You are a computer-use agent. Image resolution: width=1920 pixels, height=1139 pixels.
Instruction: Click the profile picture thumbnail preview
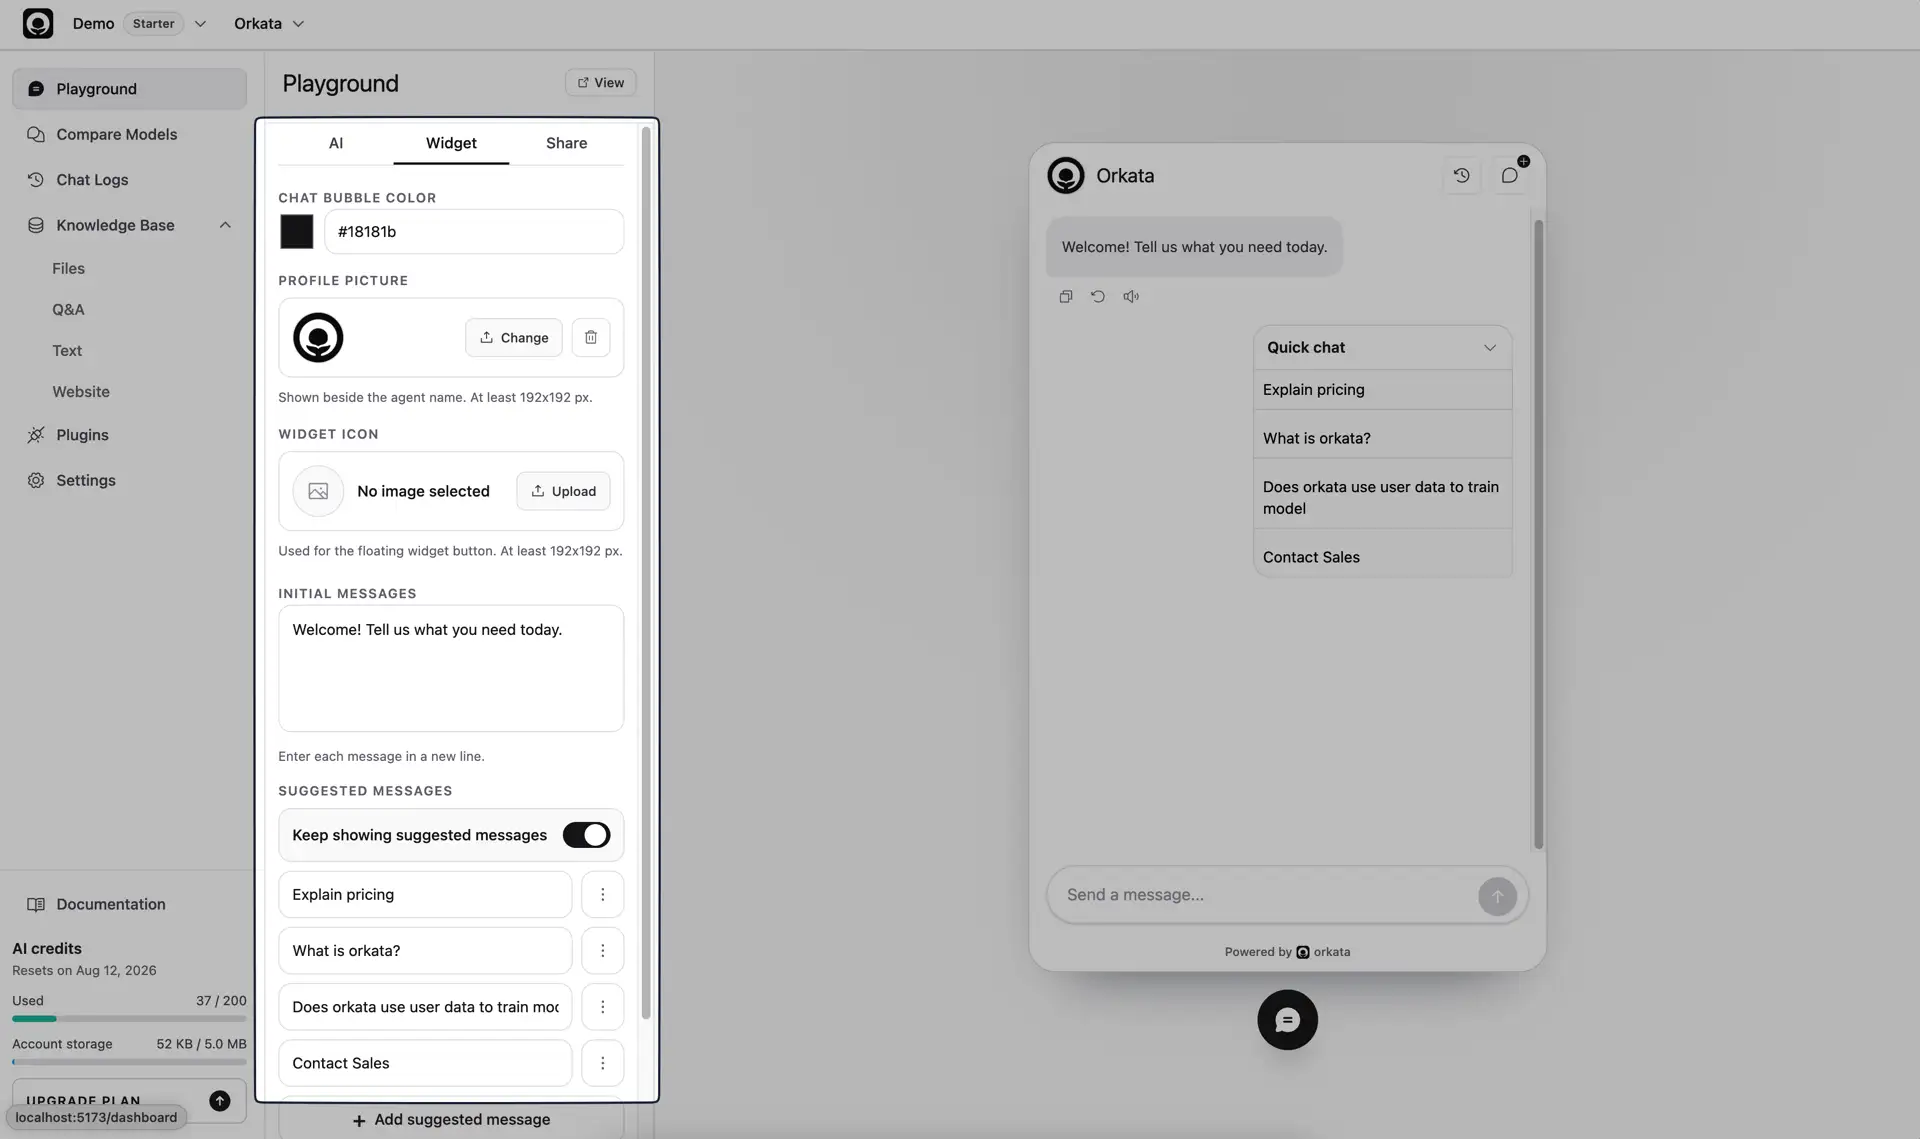pos(318,337)
